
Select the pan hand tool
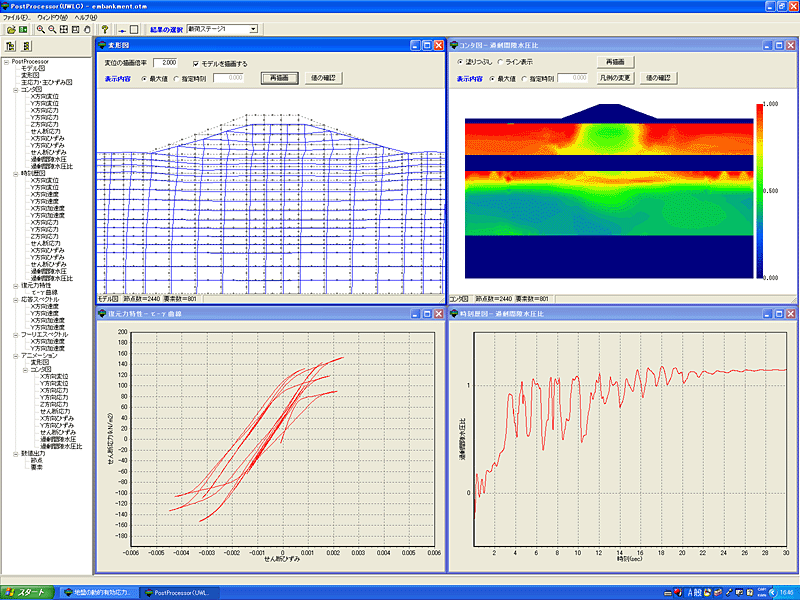pos(88,30)
